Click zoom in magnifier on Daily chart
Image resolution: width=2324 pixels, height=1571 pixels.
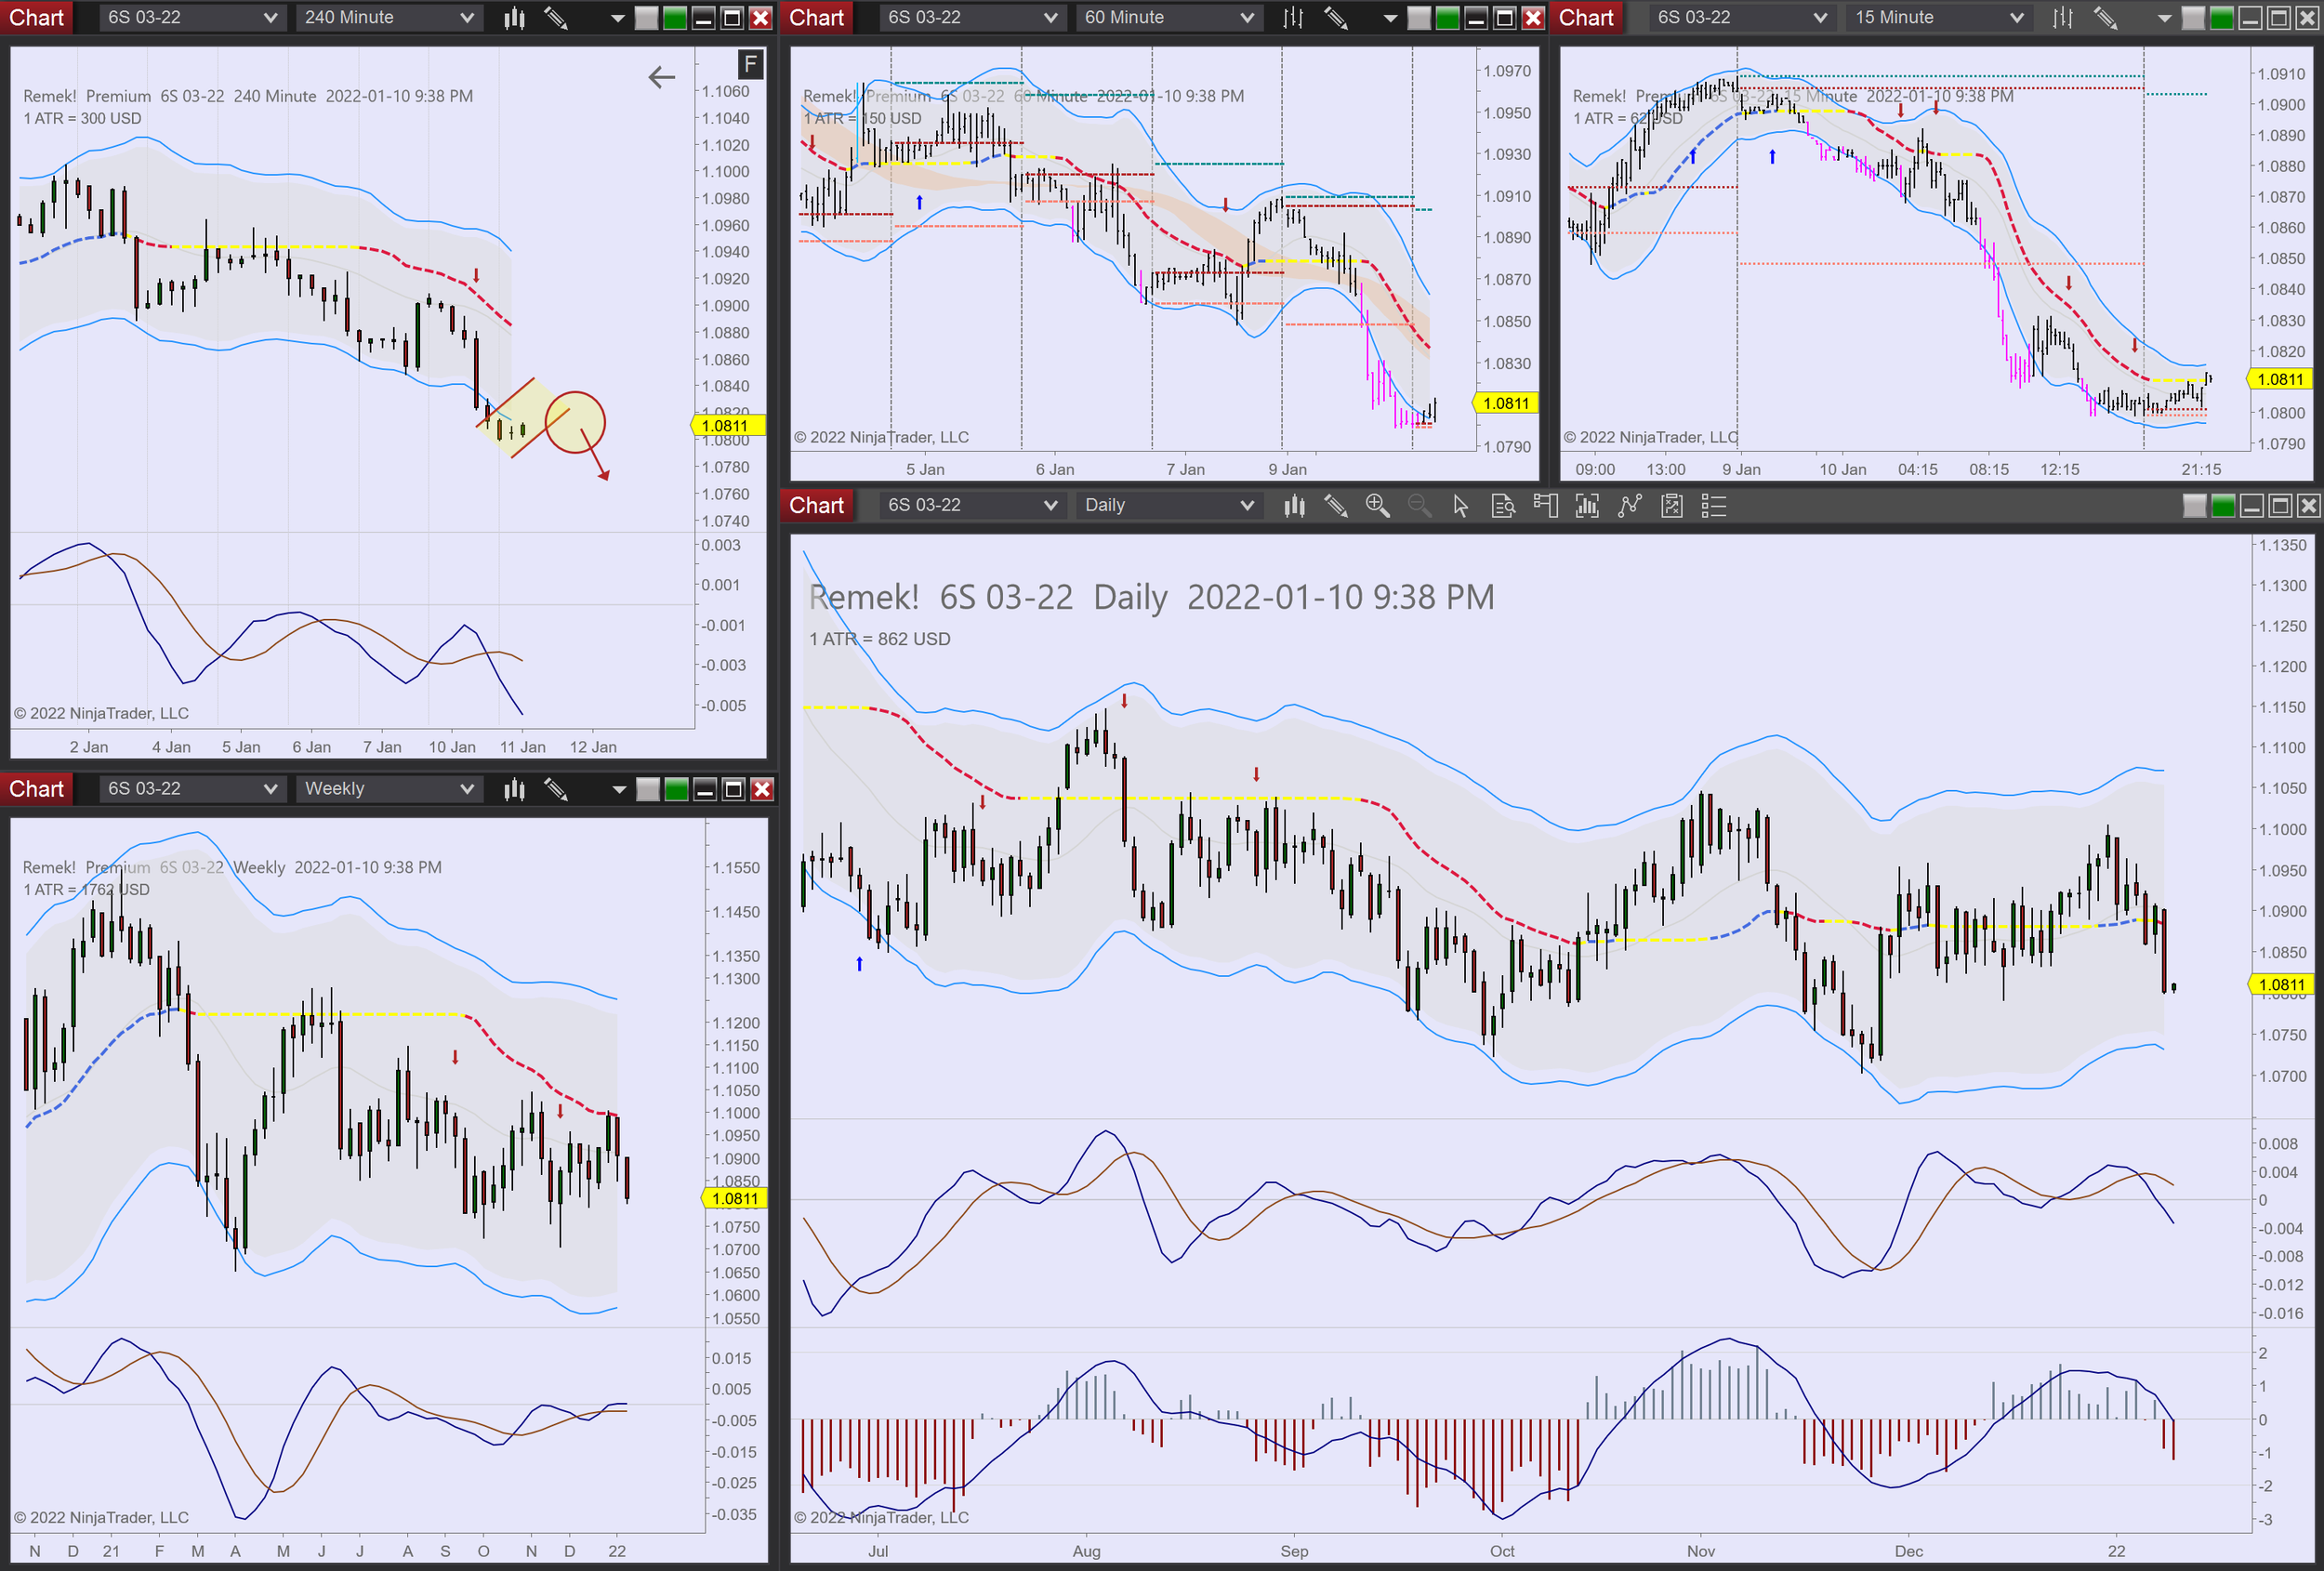(1377, 506)
